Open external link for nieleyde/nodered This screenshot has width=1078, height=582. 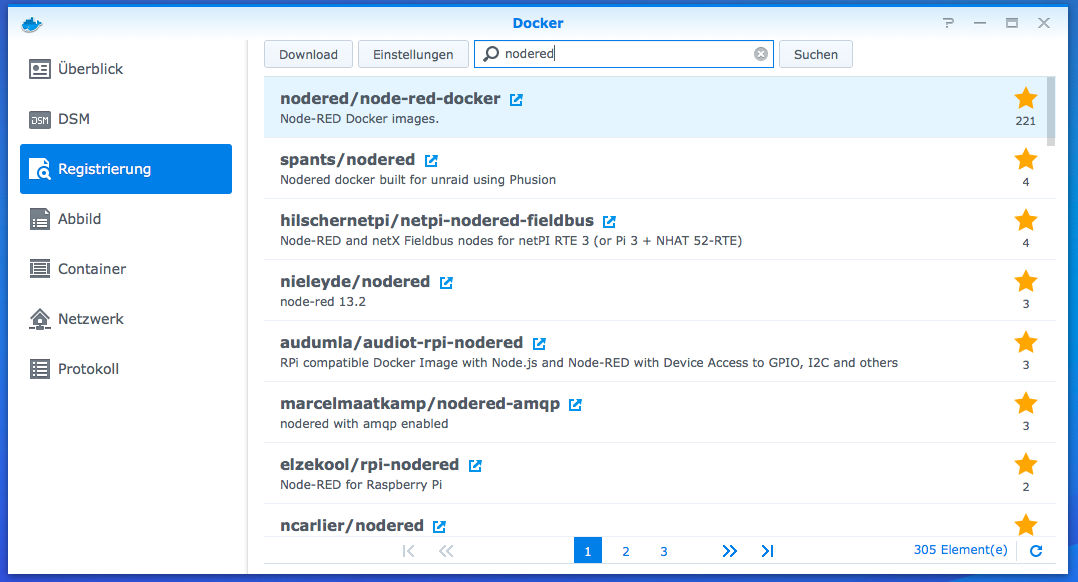pos(446,282)
